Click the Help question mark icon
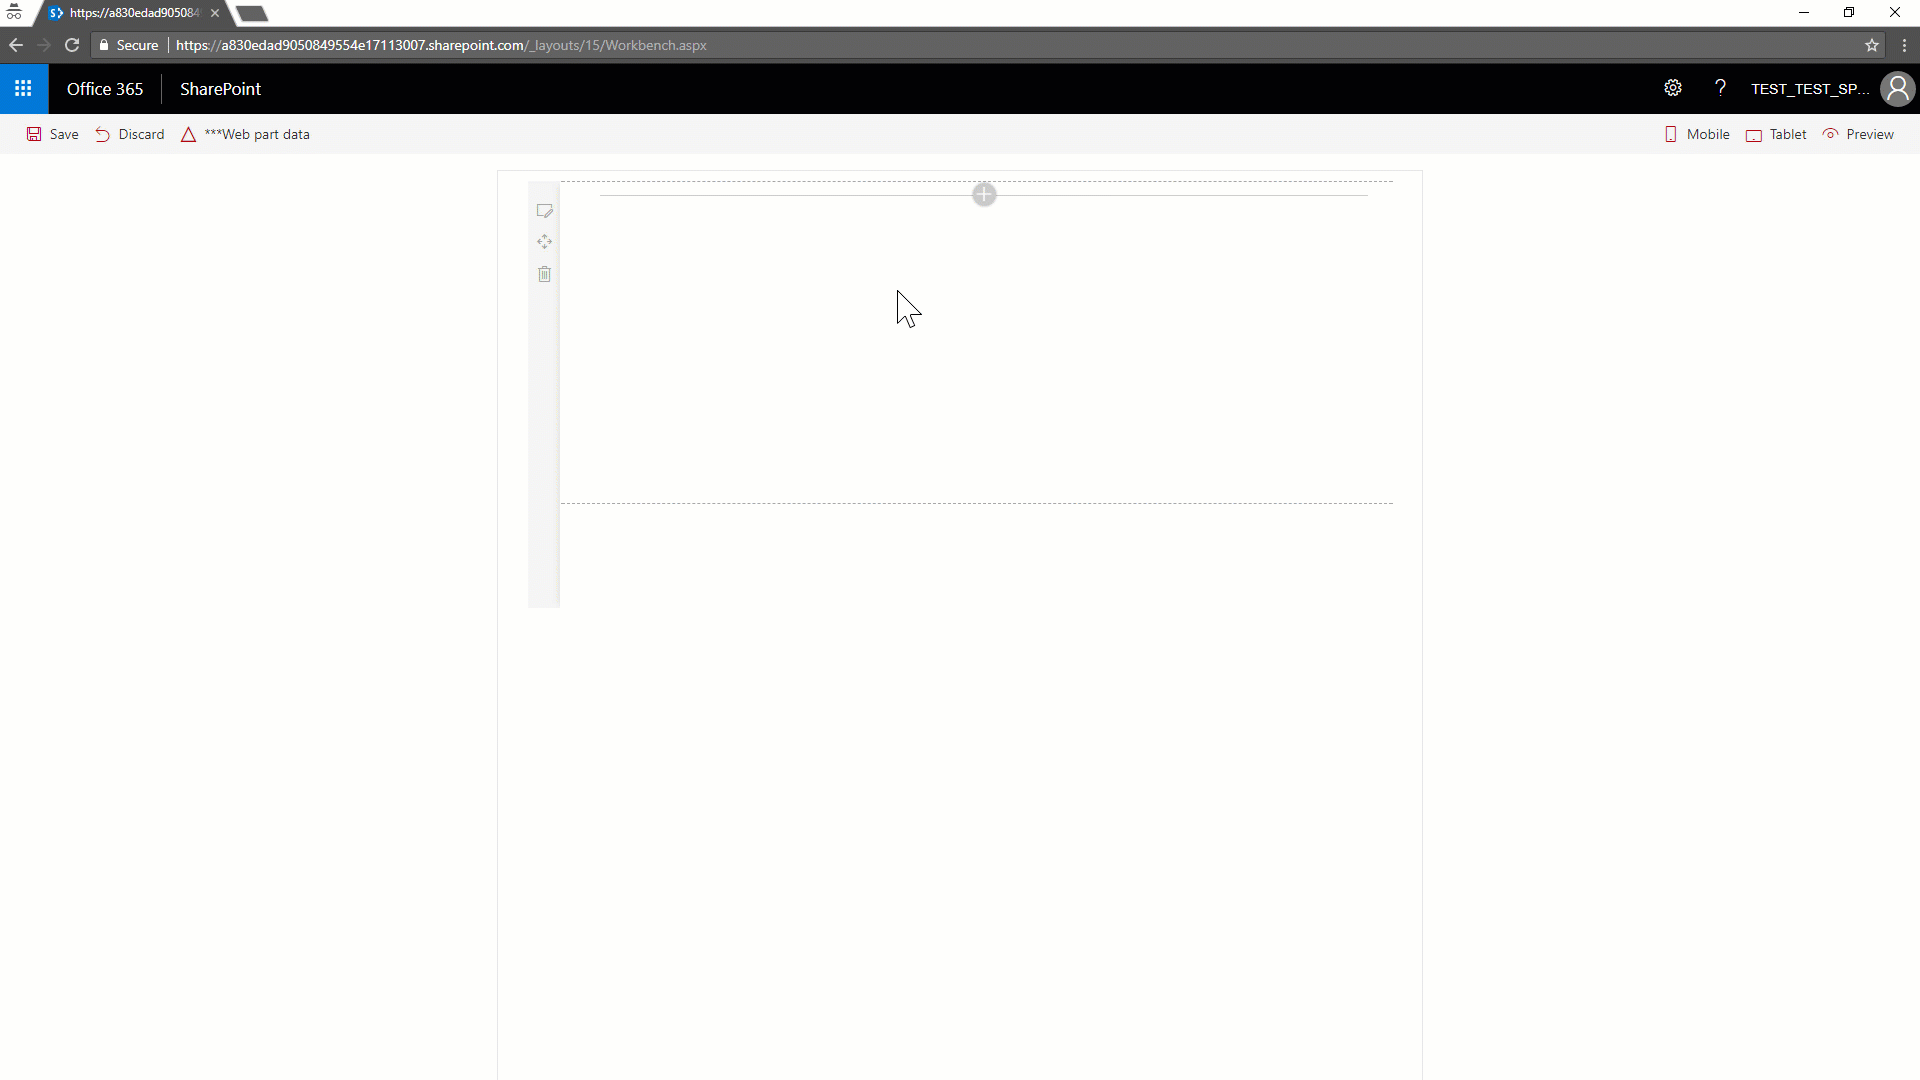 click(x=1721, y=88)
